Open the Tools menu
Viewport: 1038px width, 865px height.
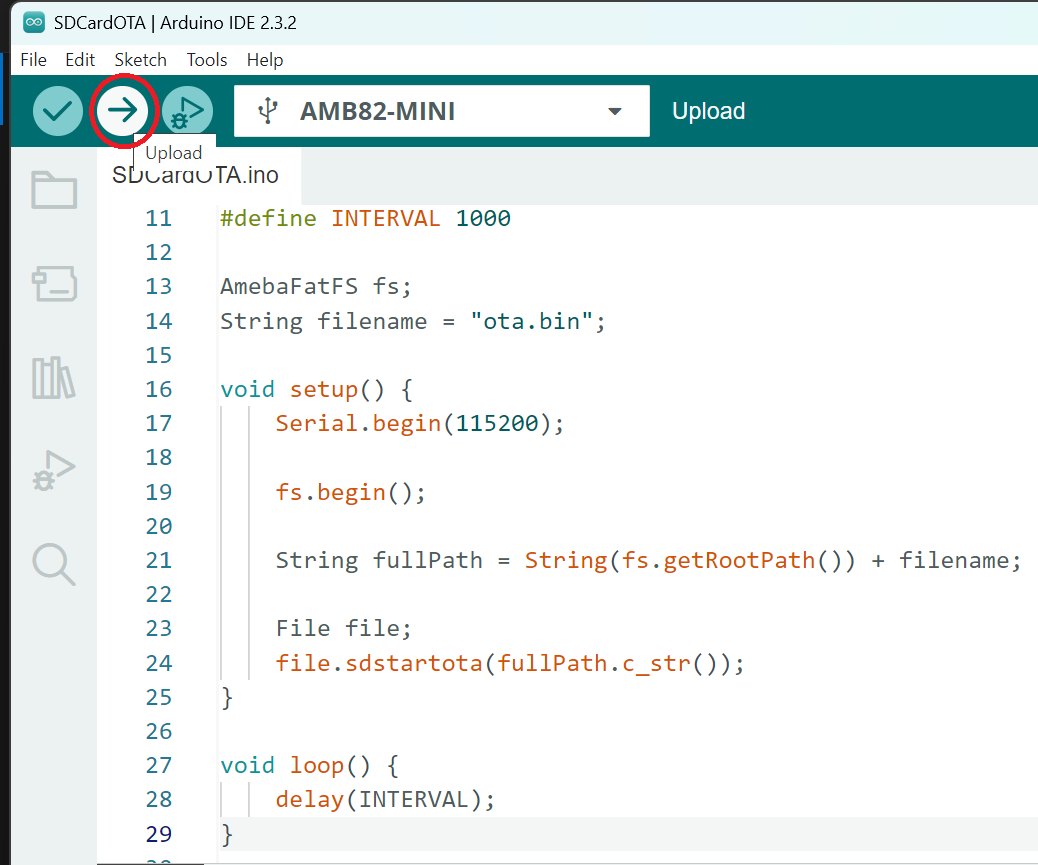pos(207,60)
